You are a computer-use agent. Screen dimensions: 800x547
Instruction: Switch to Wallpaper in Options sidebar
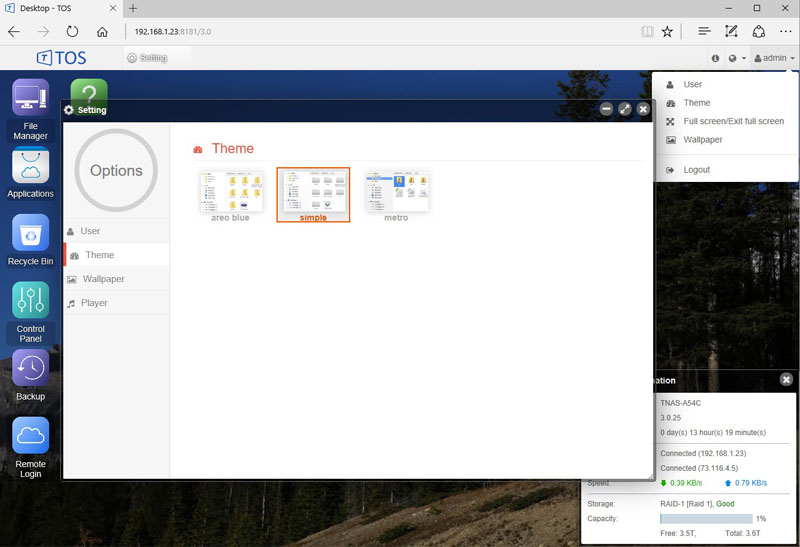(x=103, y=279)
